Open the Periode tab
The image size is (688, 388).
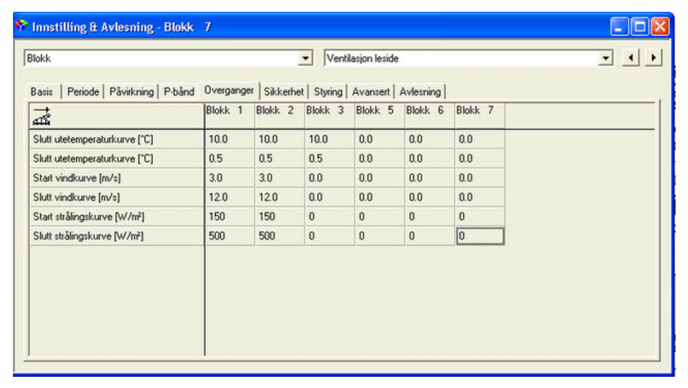[x=83, y=92]
